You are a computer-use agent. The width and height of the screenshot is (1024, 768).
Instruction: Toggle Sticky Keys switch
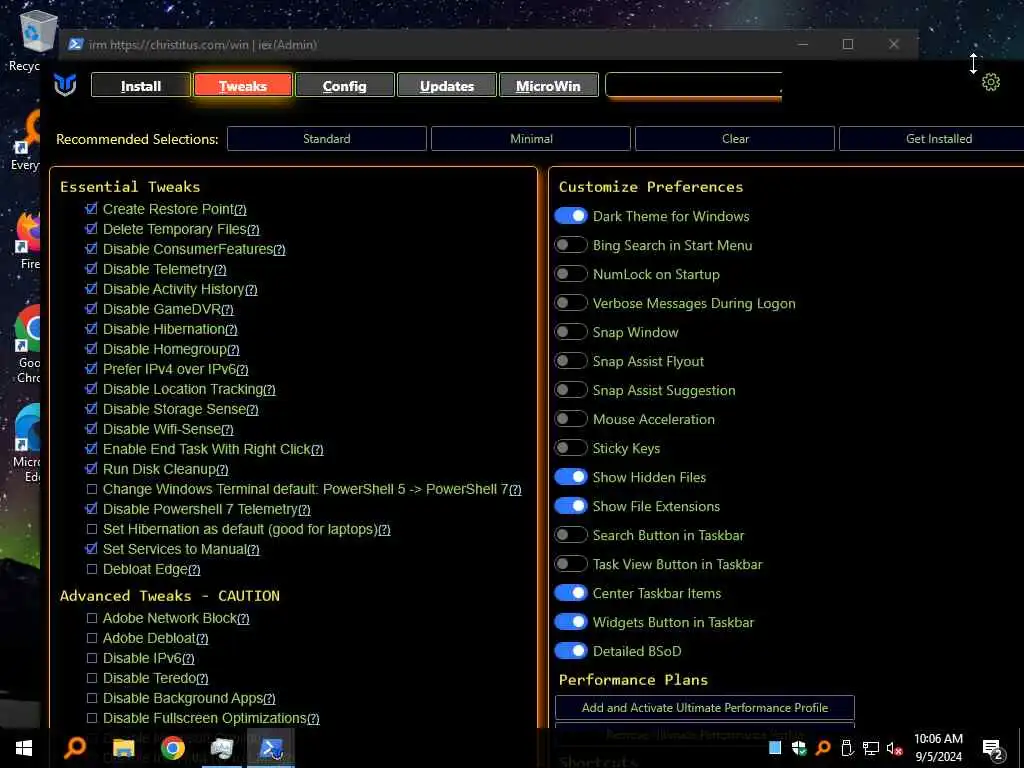pos(571,448)
